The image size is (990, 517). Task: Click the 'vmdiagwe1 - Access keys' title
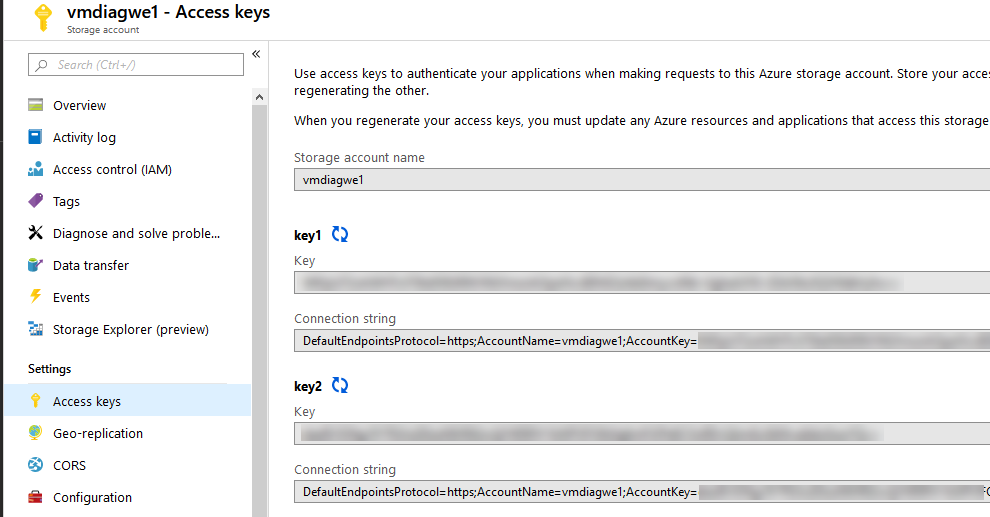tap(169, 12)
